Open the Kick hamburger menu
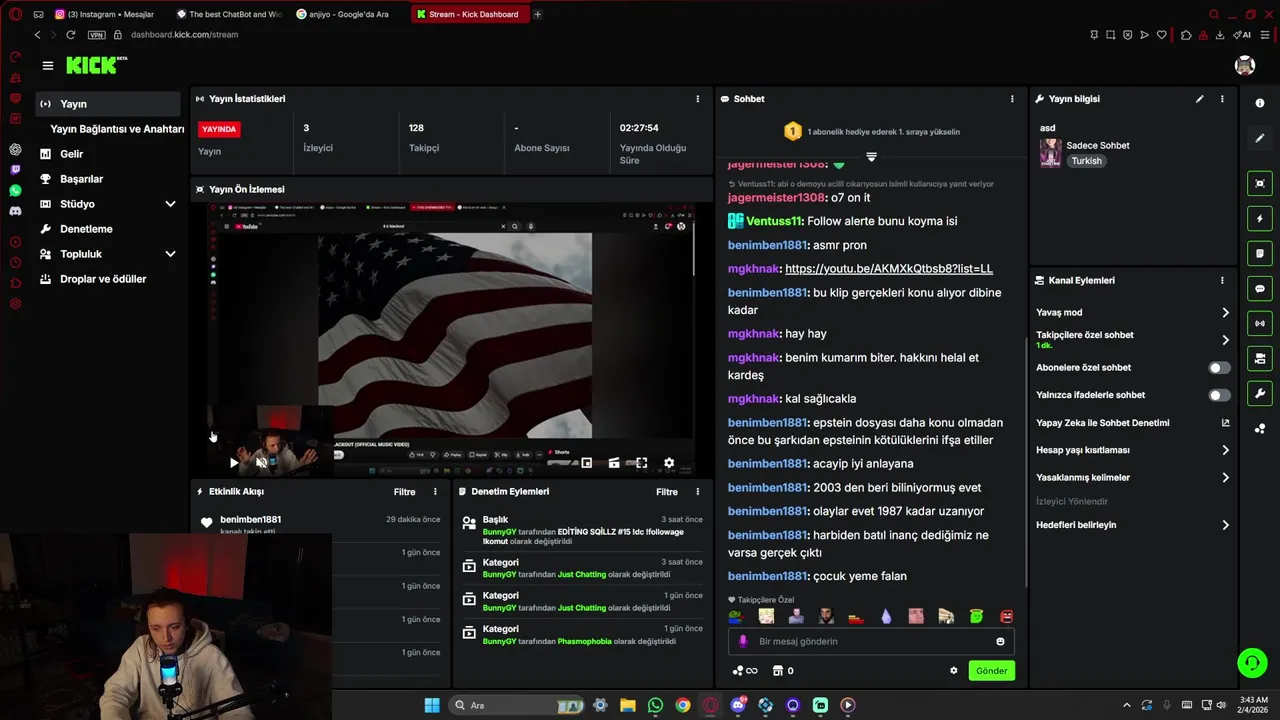 pyautogui.click(x=47, y=65)
